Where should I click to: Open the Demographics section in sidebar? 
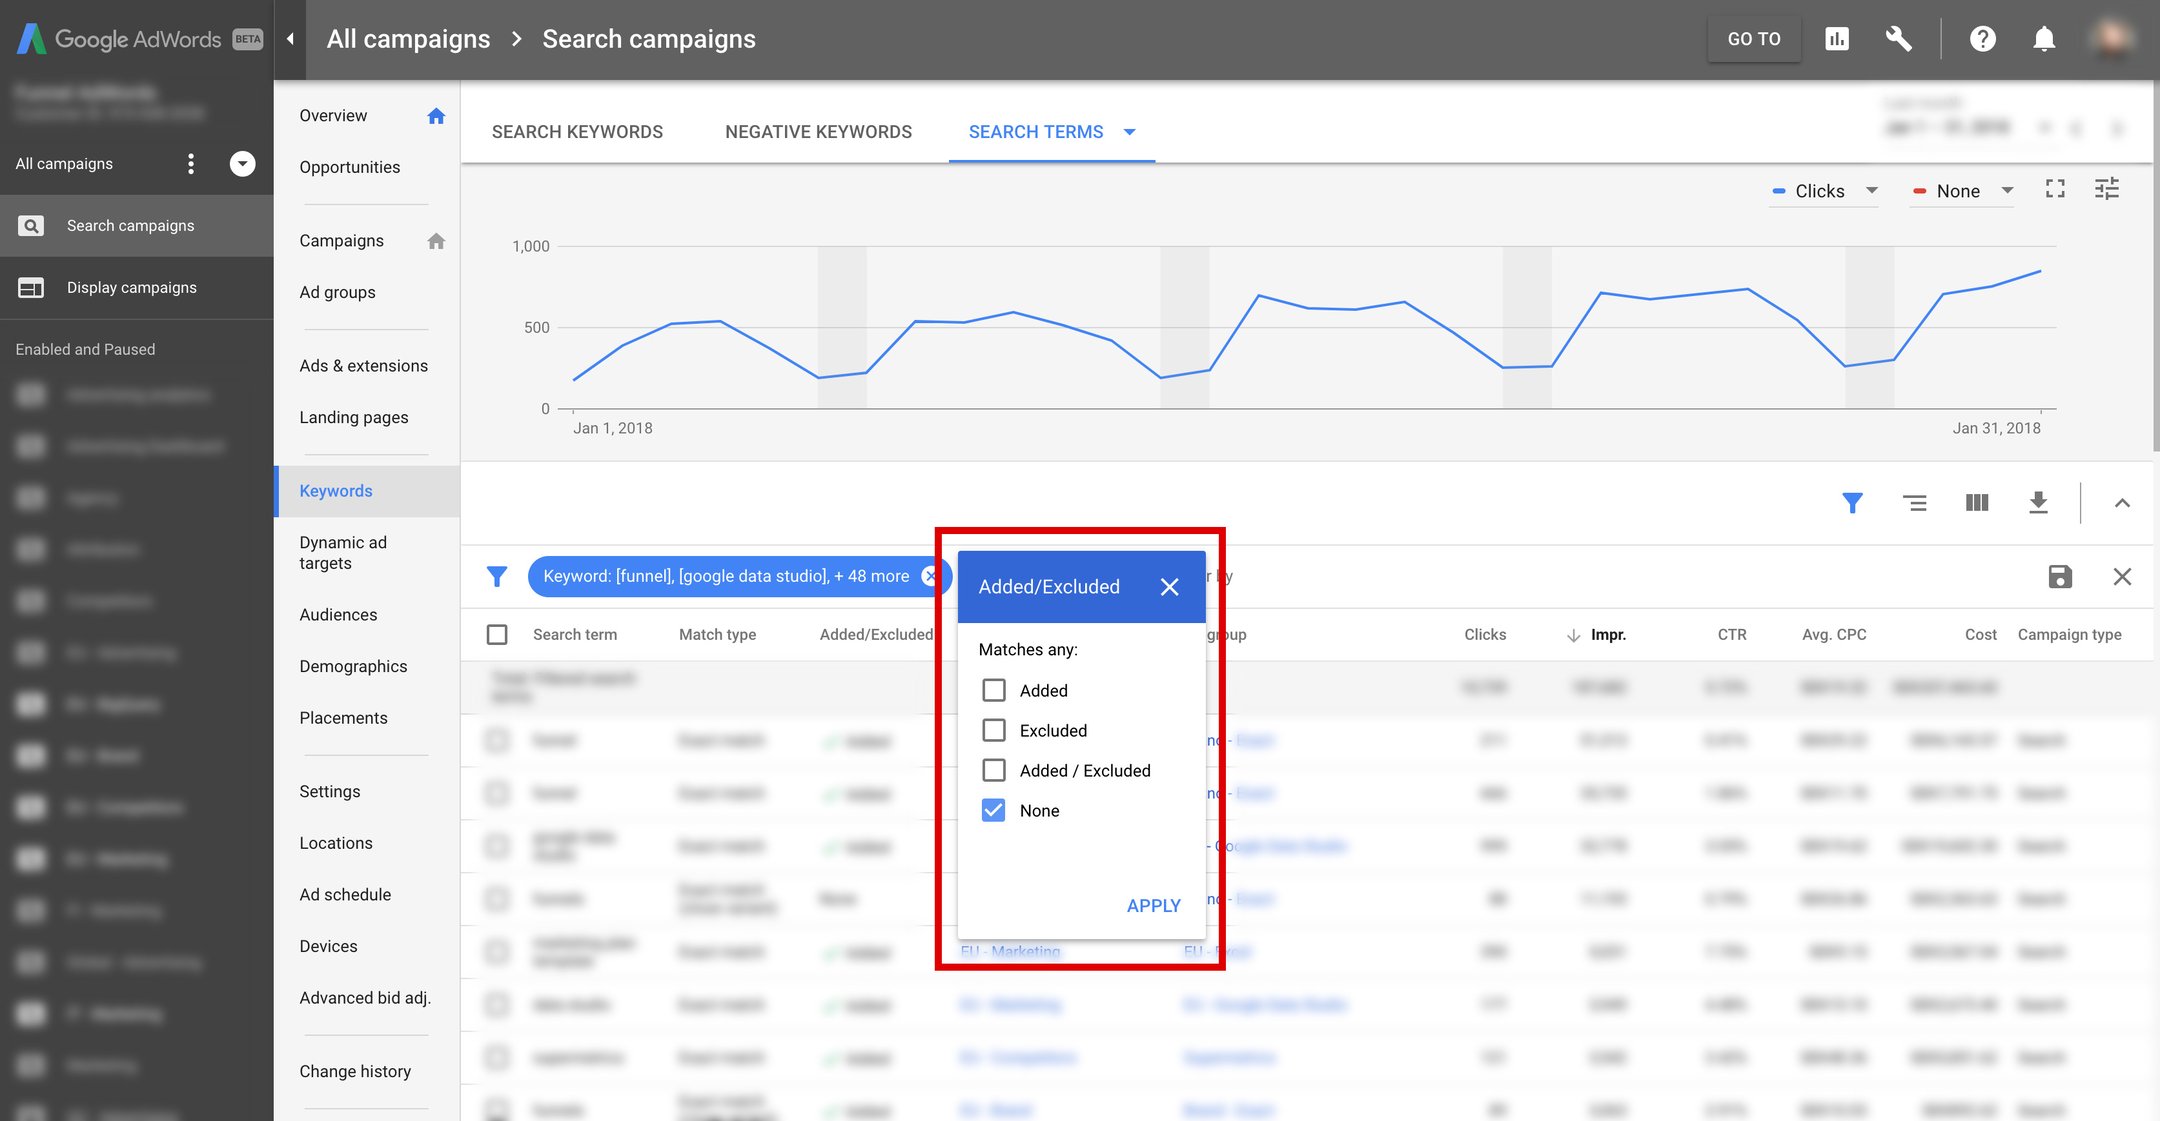[x=353, y=666]
